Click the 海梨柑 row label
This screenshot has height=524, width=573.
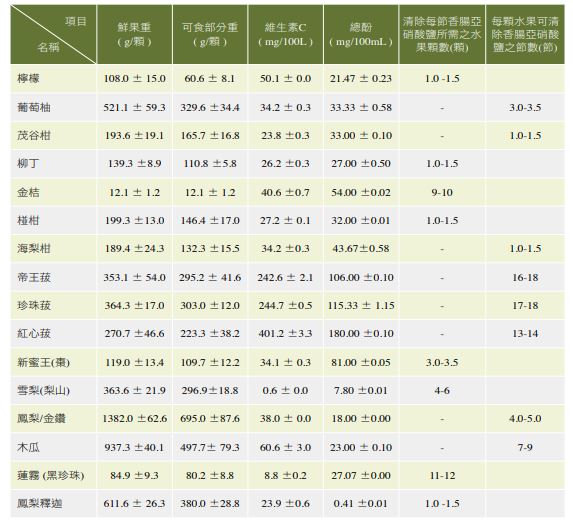tap(34, 248)
